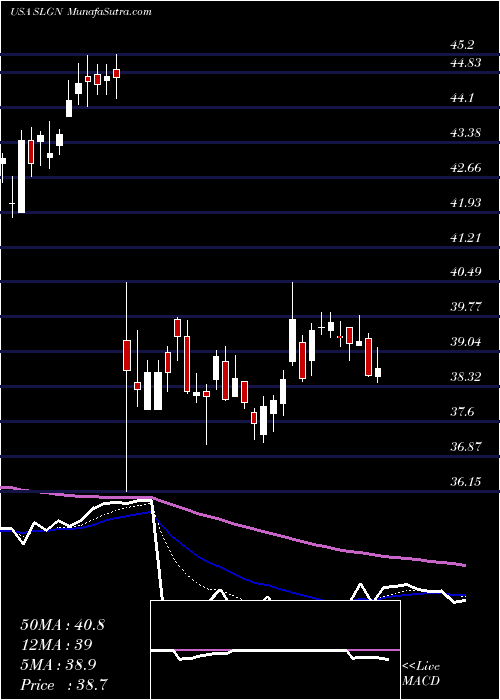Select the 41.93 price axis label
The image size is (500, 700).
coord(466,202)
